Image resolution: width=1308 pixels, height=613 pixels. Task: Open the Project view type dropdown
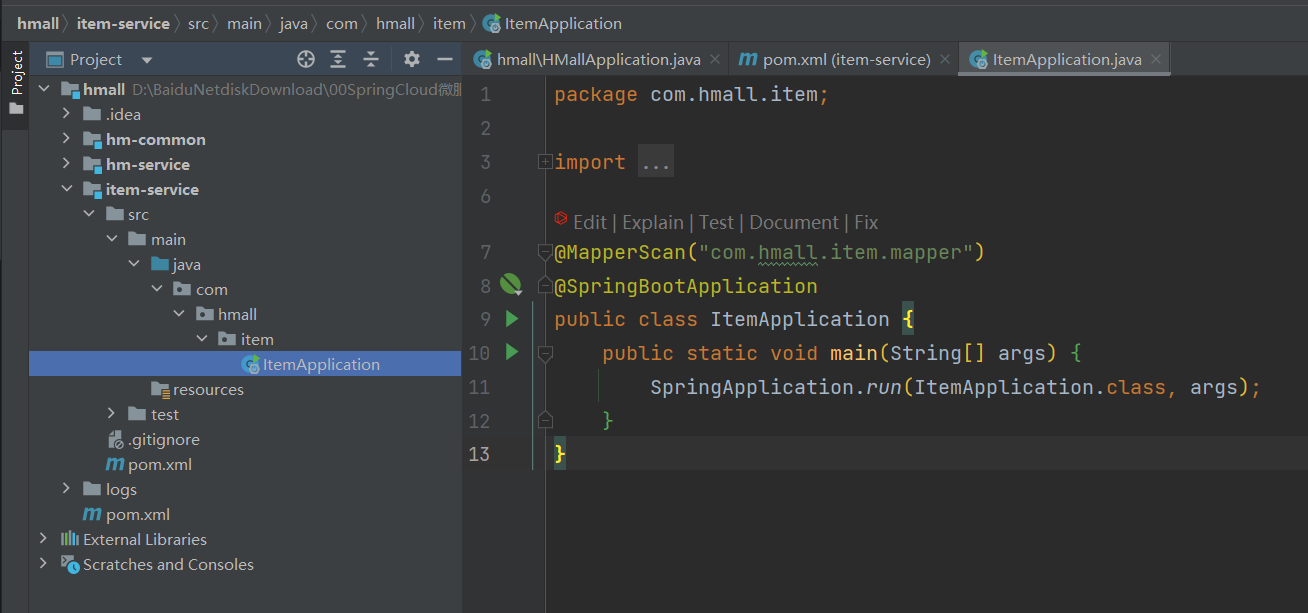click(147, 60)
